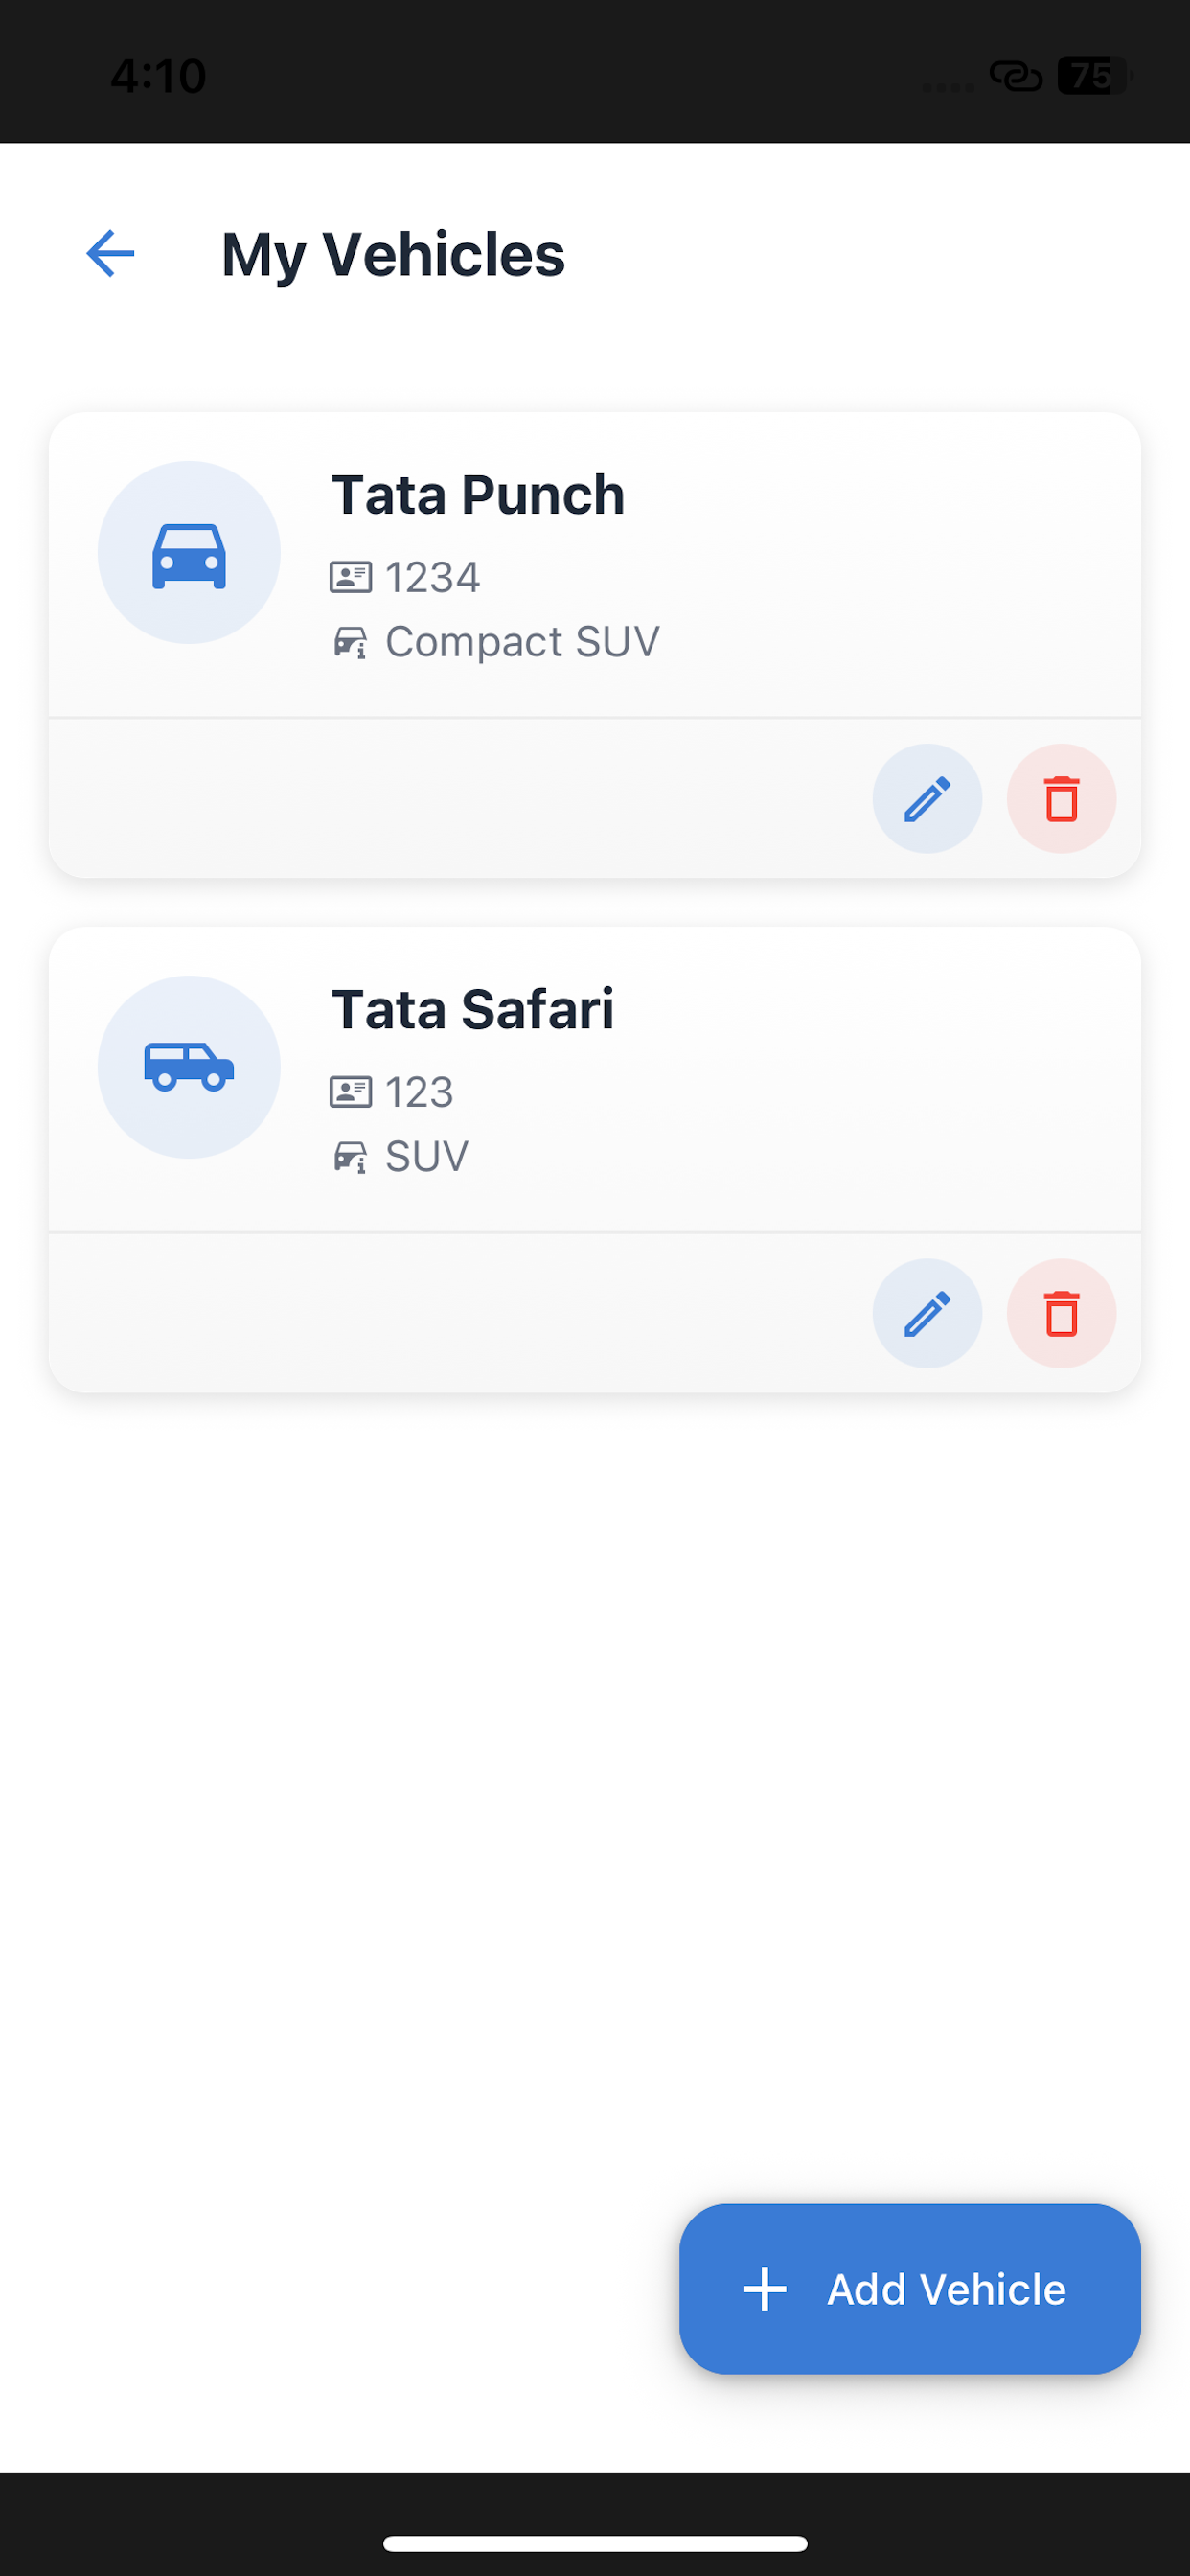Open the Tata Safari title
The image size is (1190, 2576).
(472, 1009)
